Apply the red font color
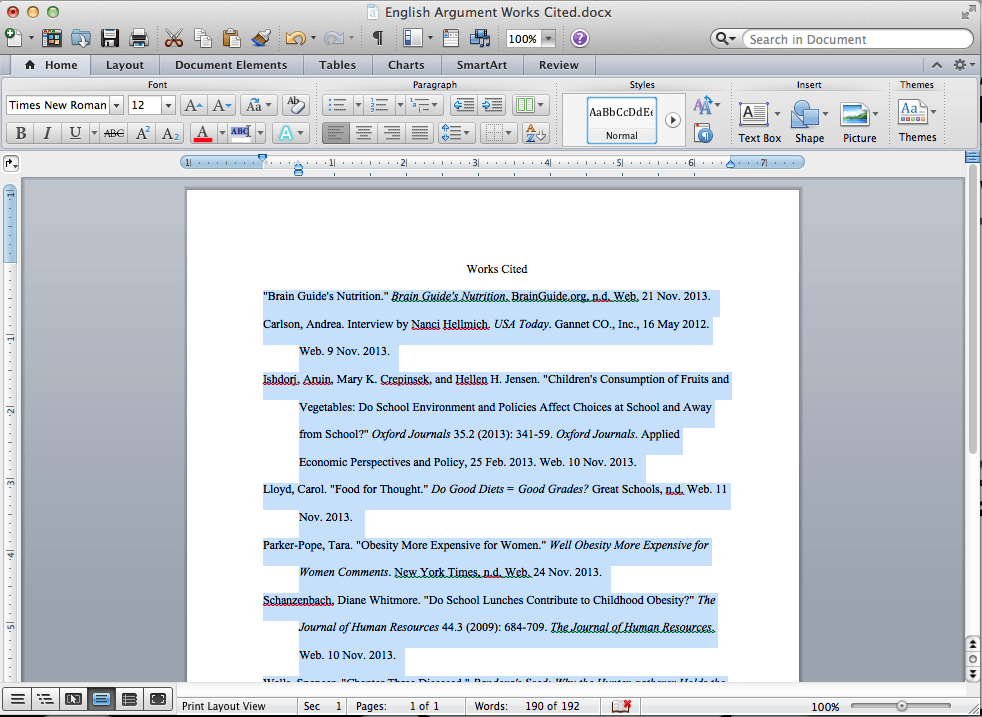This screenshot has height=717, width=982. (203, 133)
